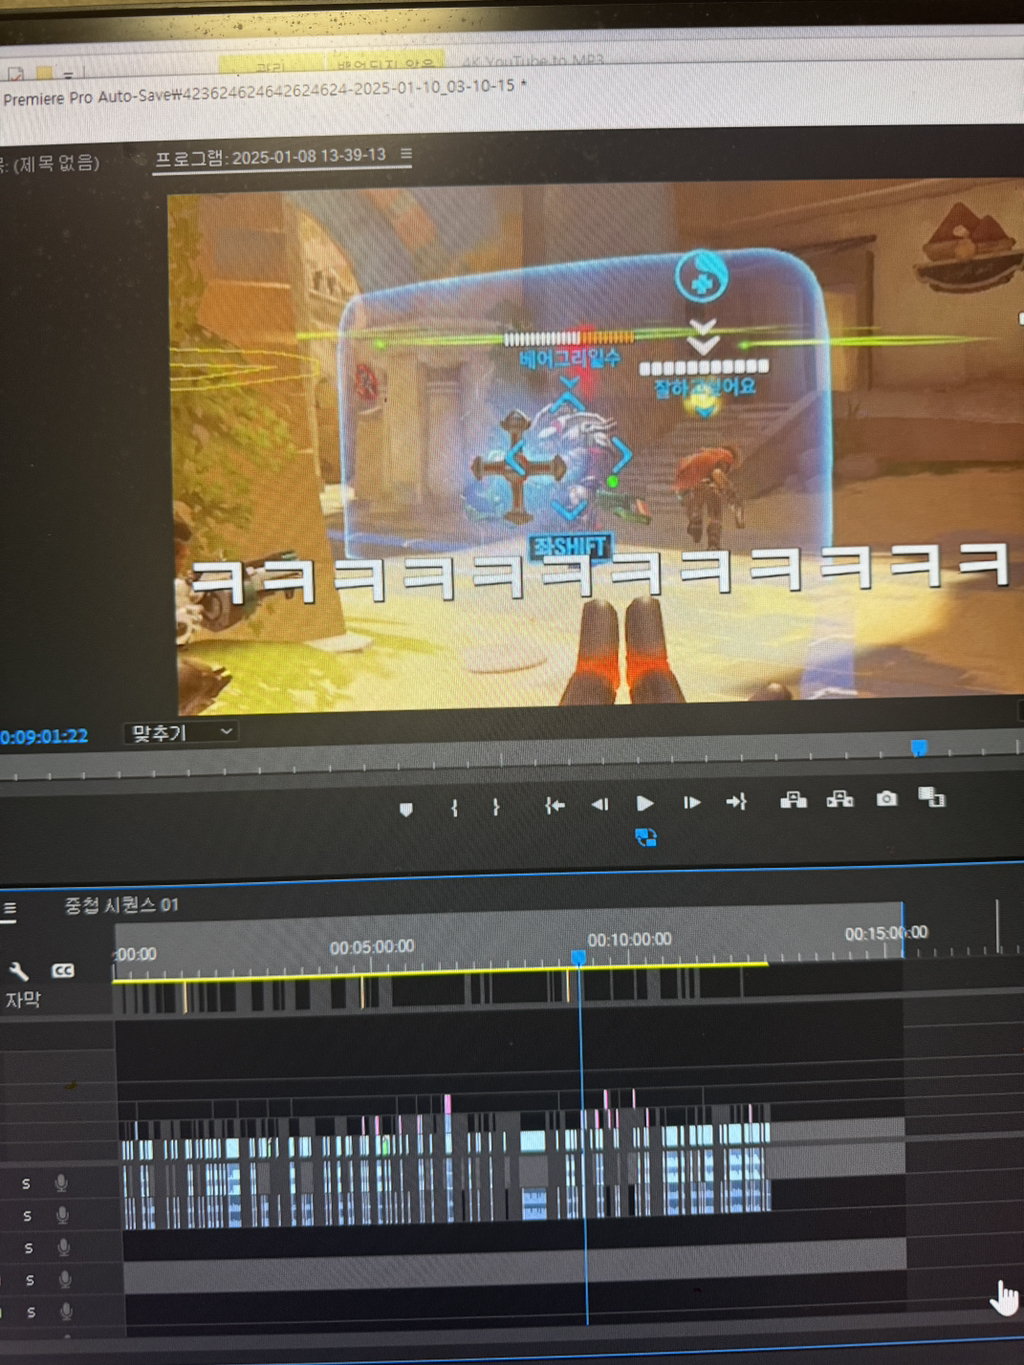Click the Mark Out button

tap(496, 807)
